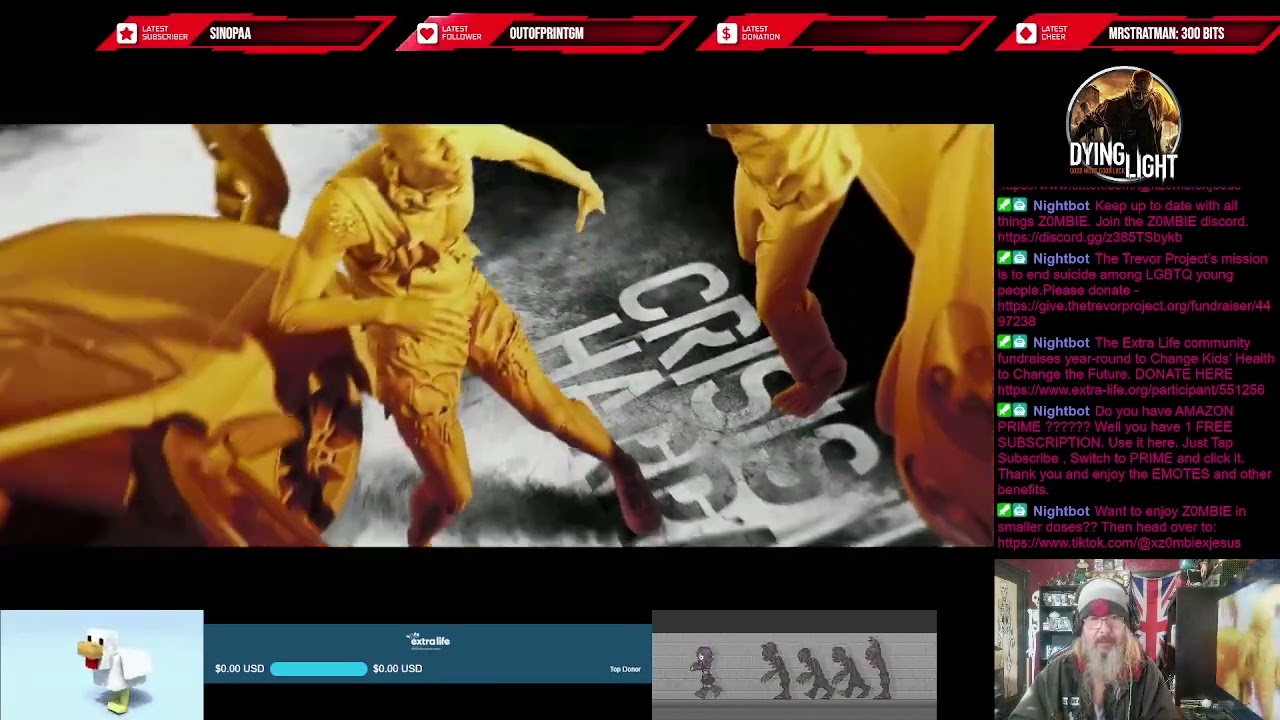The image size is (1280, 720).
Task: Click the moderator sword badge on the Trevor Project message
Action: [x=1004, y=259]
